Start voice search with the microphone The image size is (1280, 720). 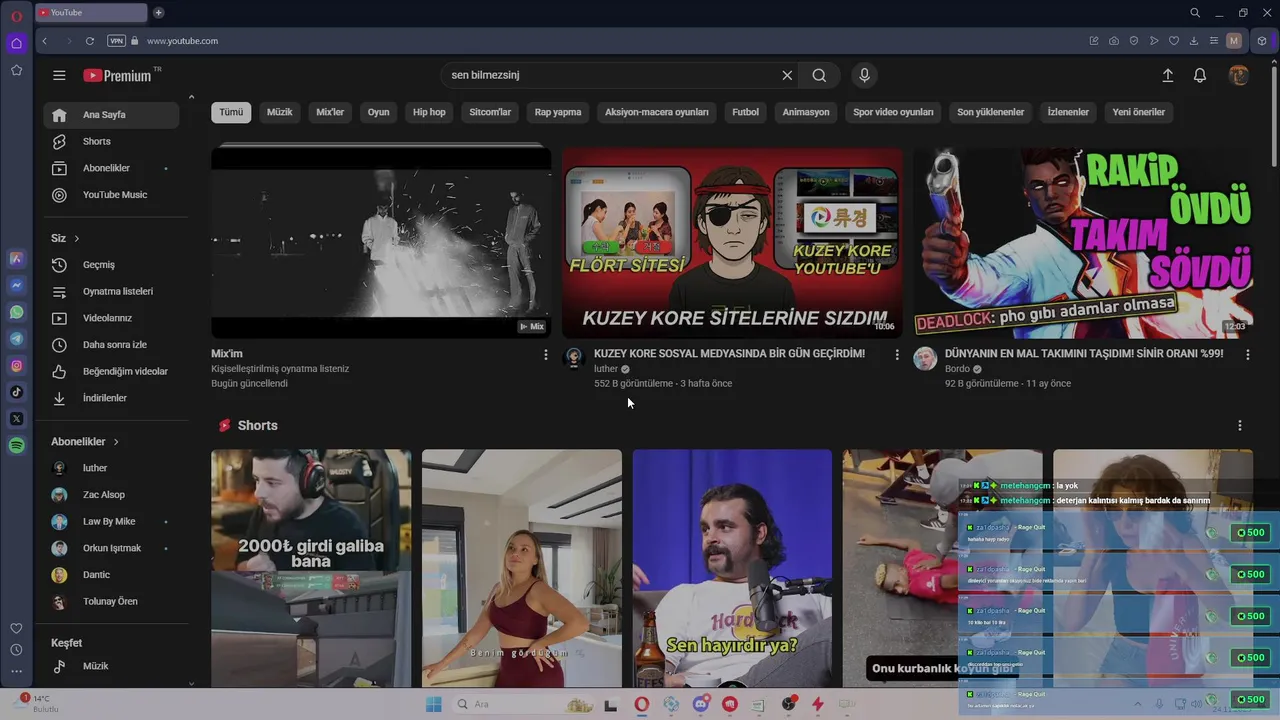tap(865, 75)
